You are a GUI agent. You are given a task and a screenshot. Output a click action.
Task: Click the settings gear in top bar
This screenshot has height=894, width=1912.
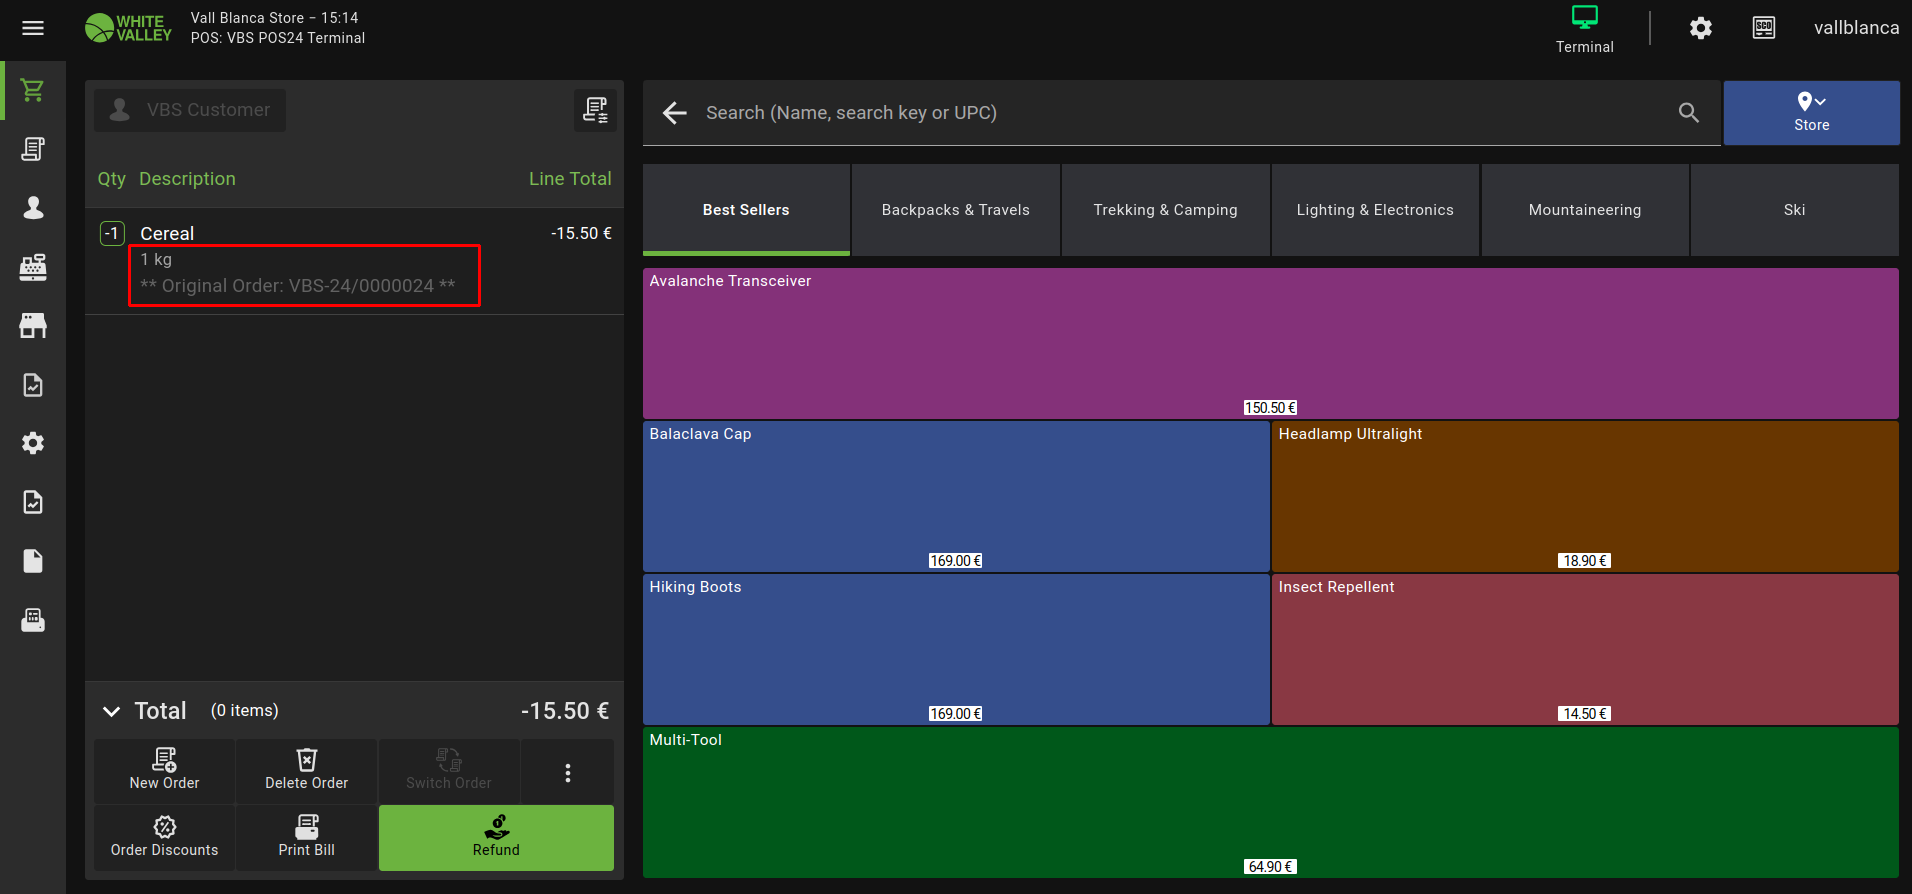1700,28
